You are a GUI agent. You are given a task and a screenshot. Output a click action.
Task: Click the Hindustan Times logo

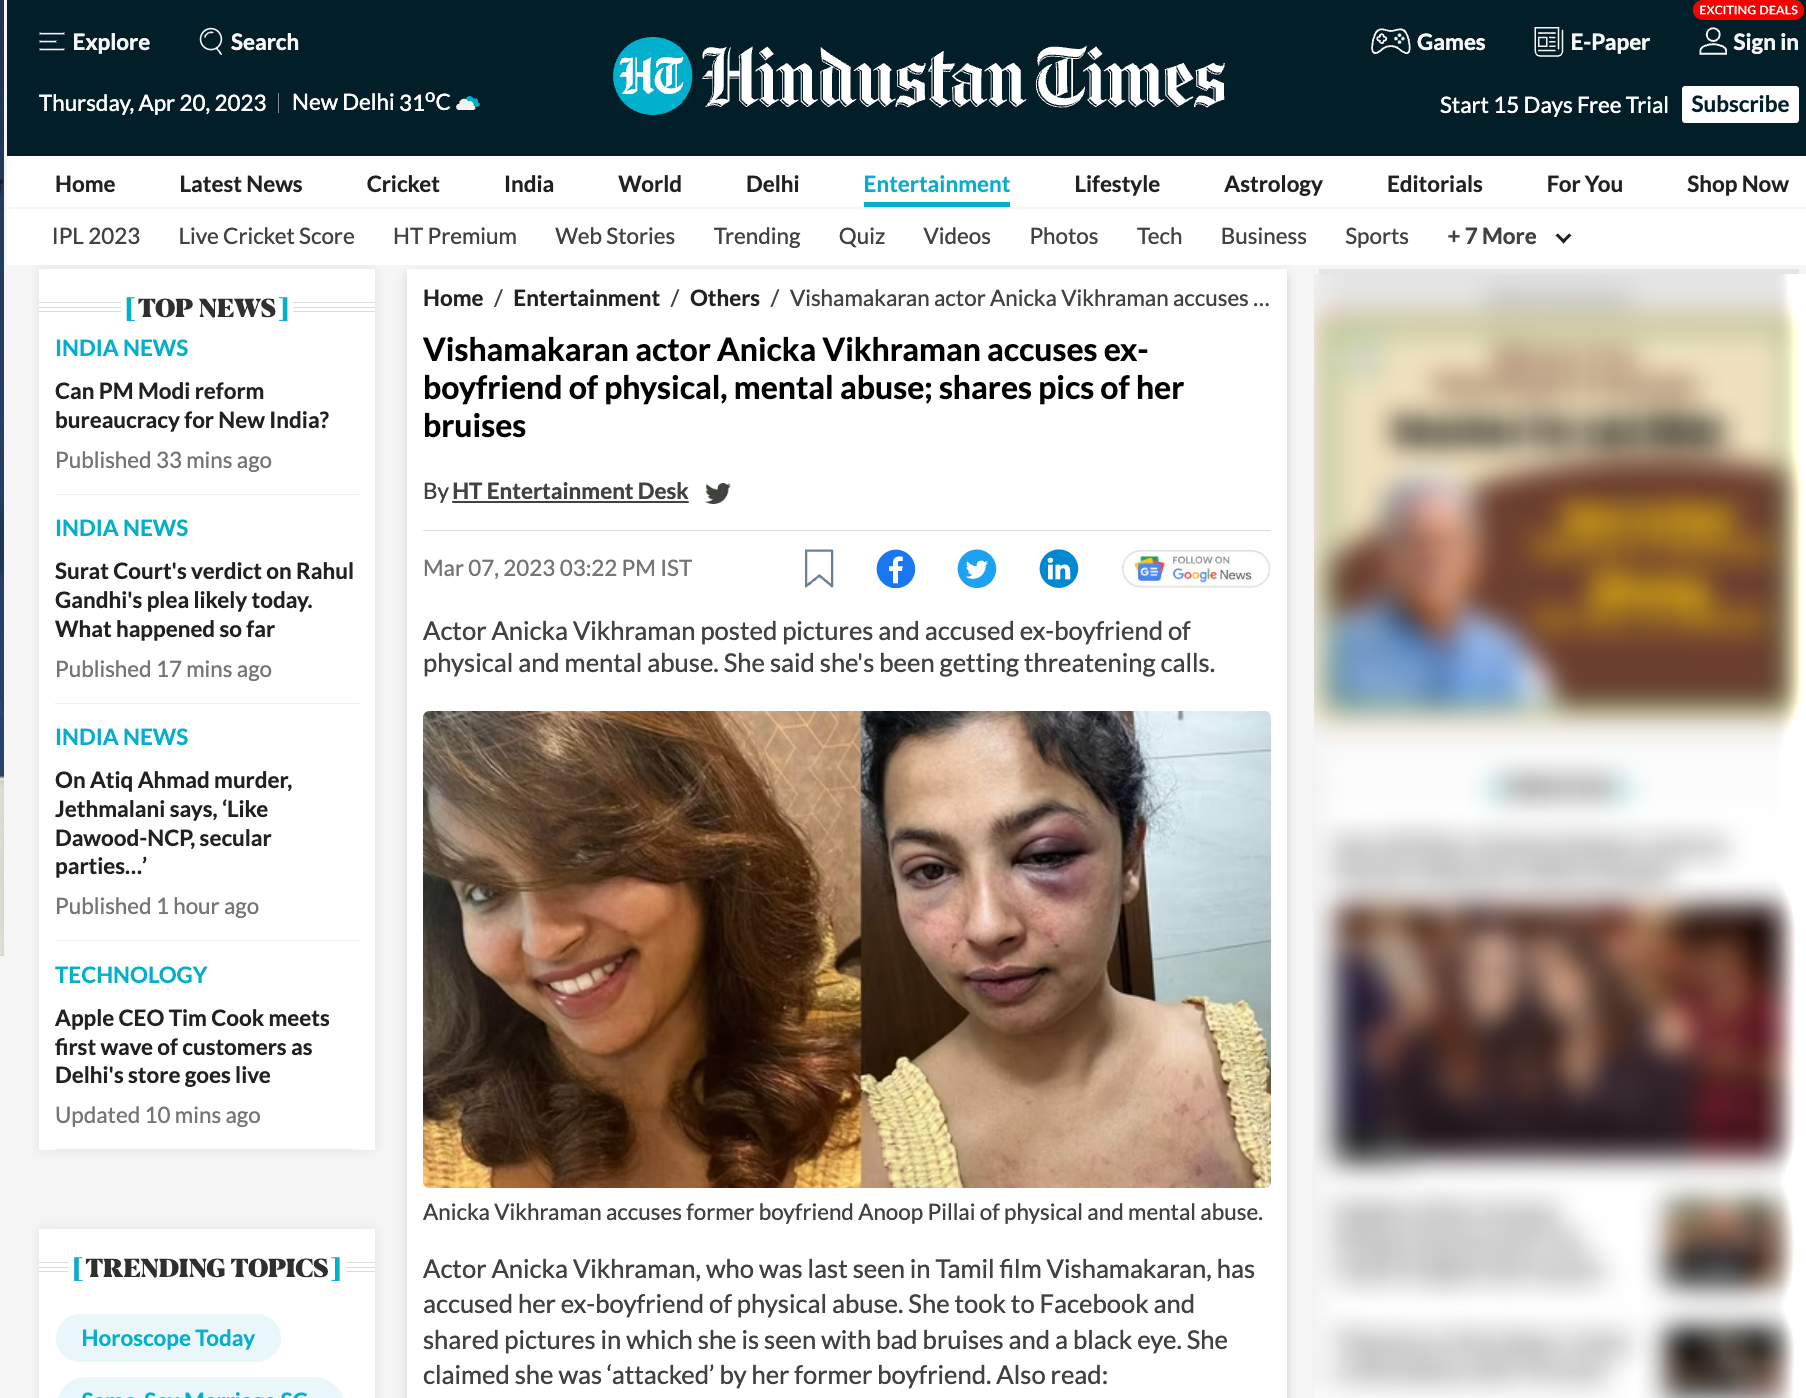[918, 77]
